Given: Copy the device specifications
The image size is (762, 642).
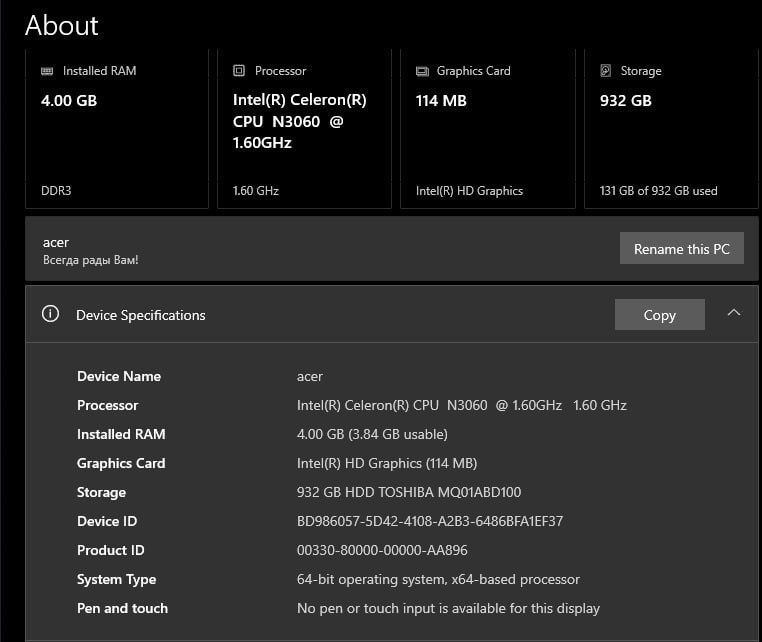Looking at the screenshot, I should pos(659,315).
